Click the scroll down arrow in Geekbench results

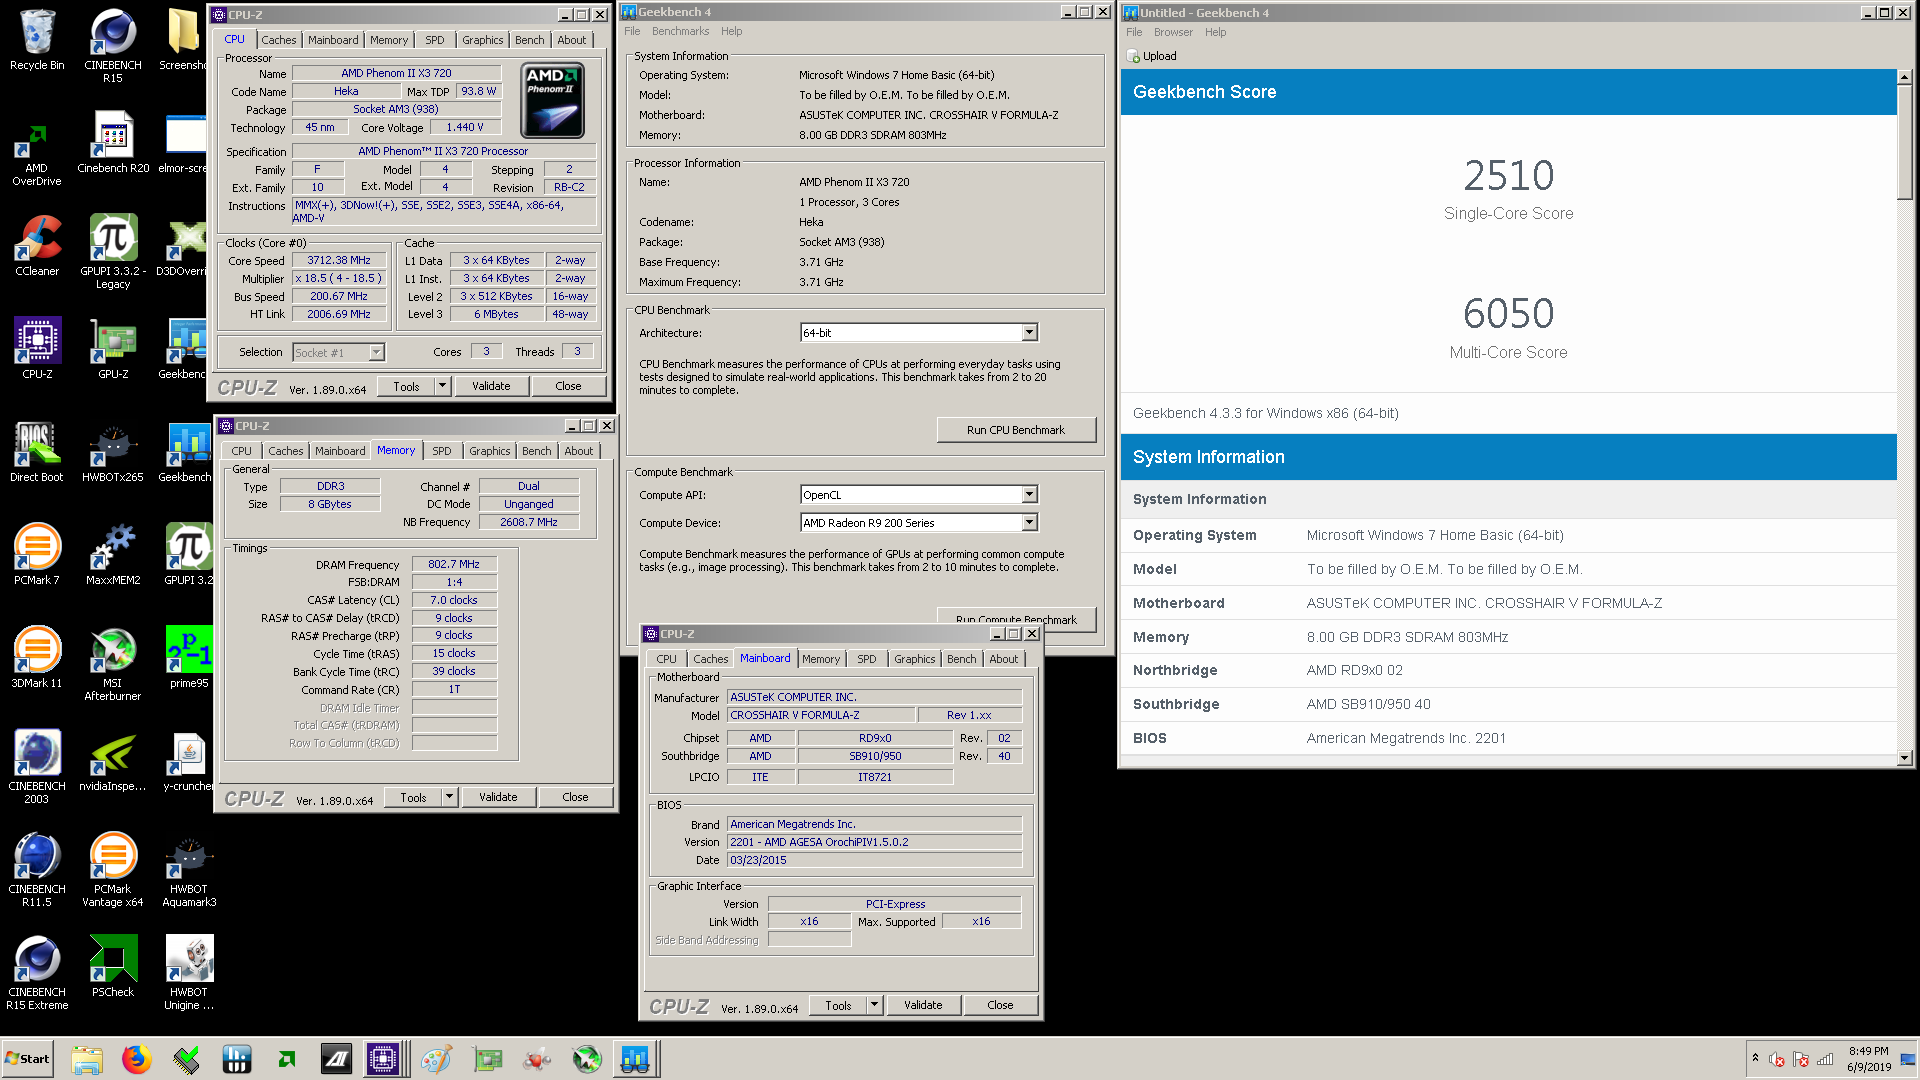1904,759
